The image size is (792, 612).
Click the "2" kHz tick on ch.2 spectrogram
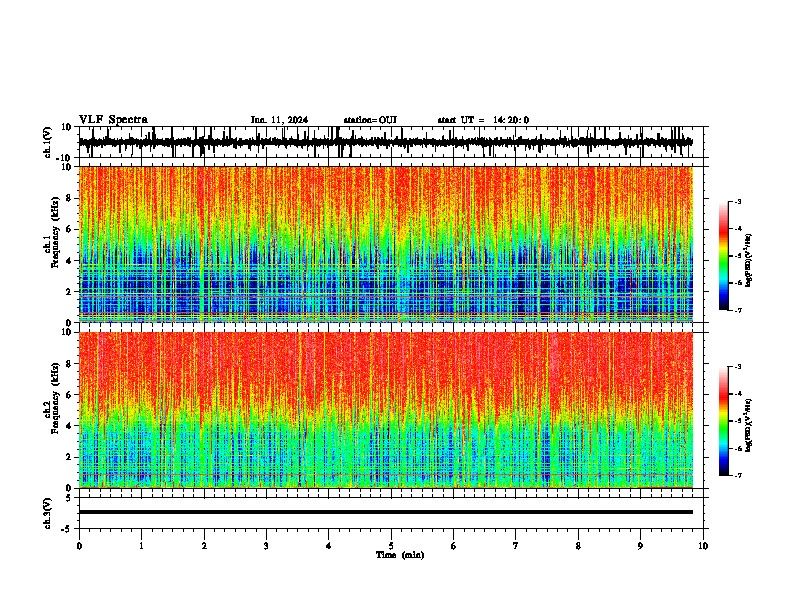(x=70, y=457)
